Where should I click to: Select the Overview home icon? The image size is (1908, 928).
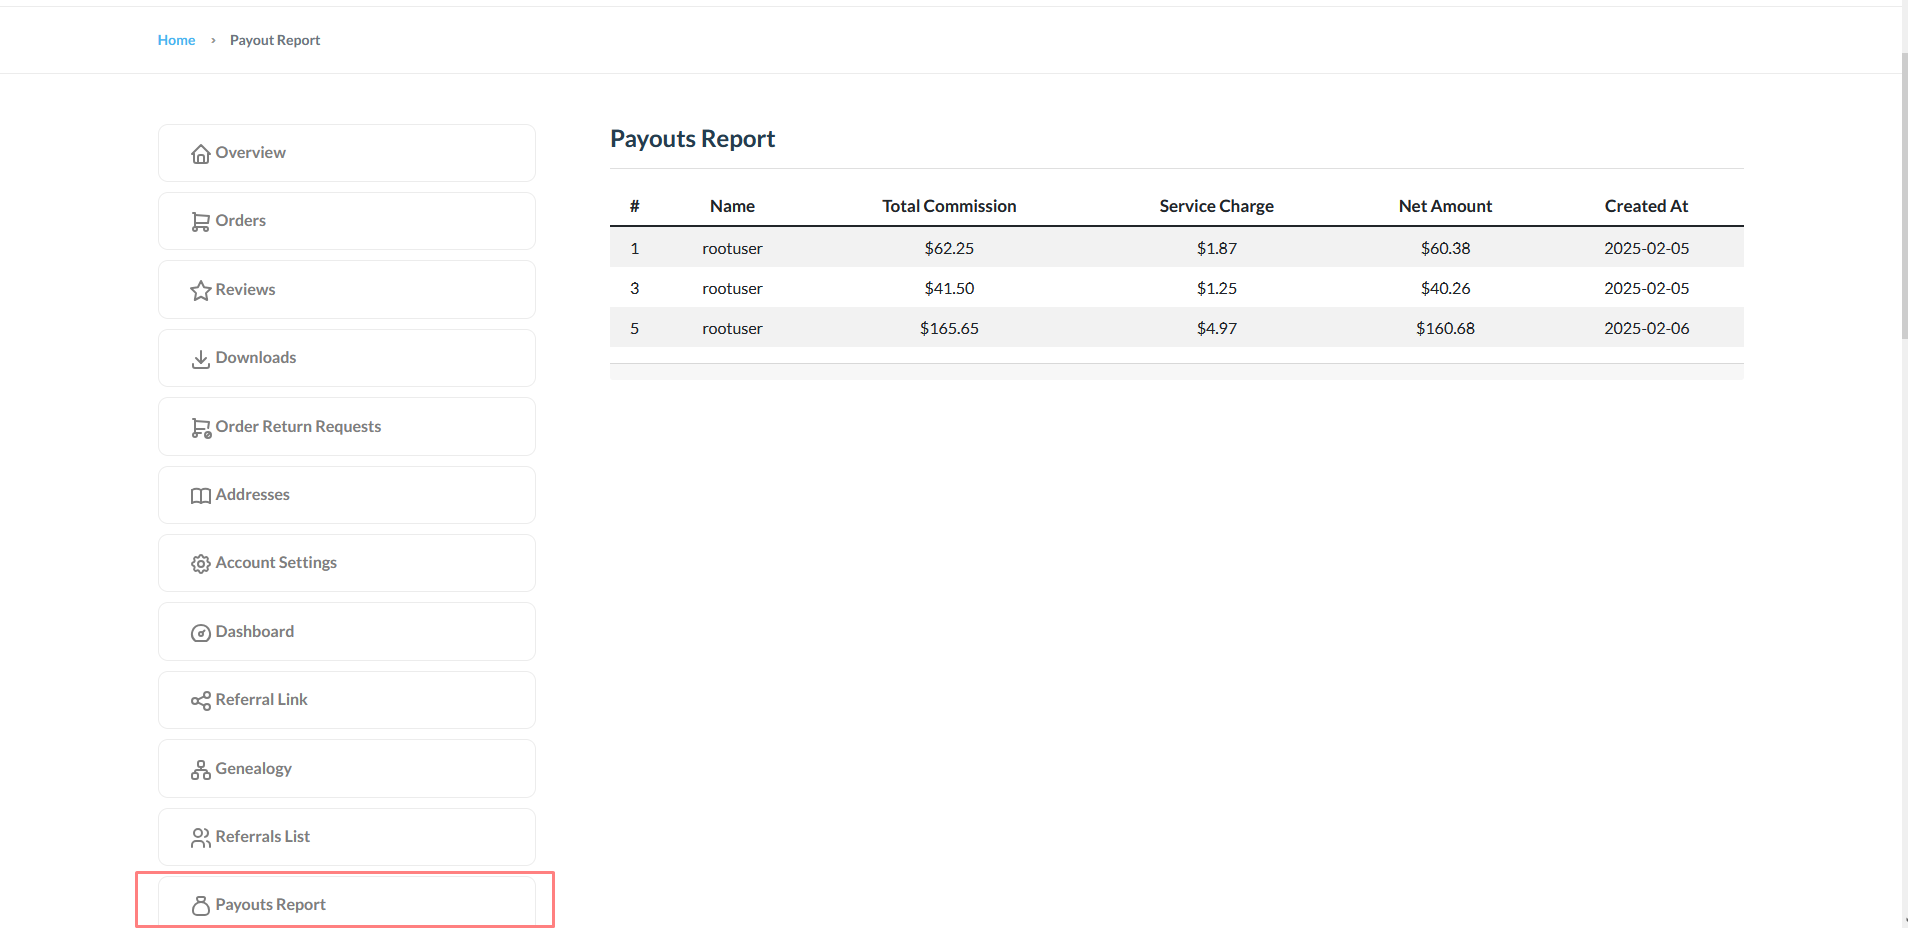(200, 153)
